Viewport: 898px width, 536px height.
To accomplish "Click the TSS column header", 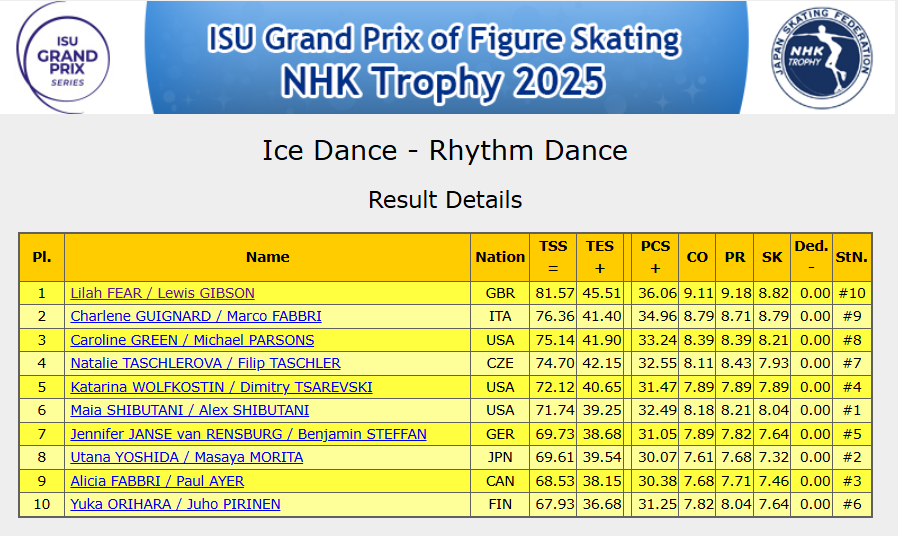I will (553, 257).
